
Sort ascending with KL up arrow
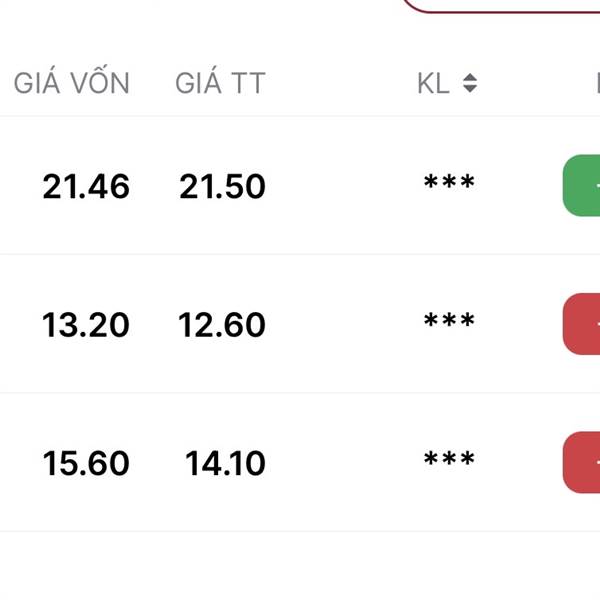tap(470, 77)
